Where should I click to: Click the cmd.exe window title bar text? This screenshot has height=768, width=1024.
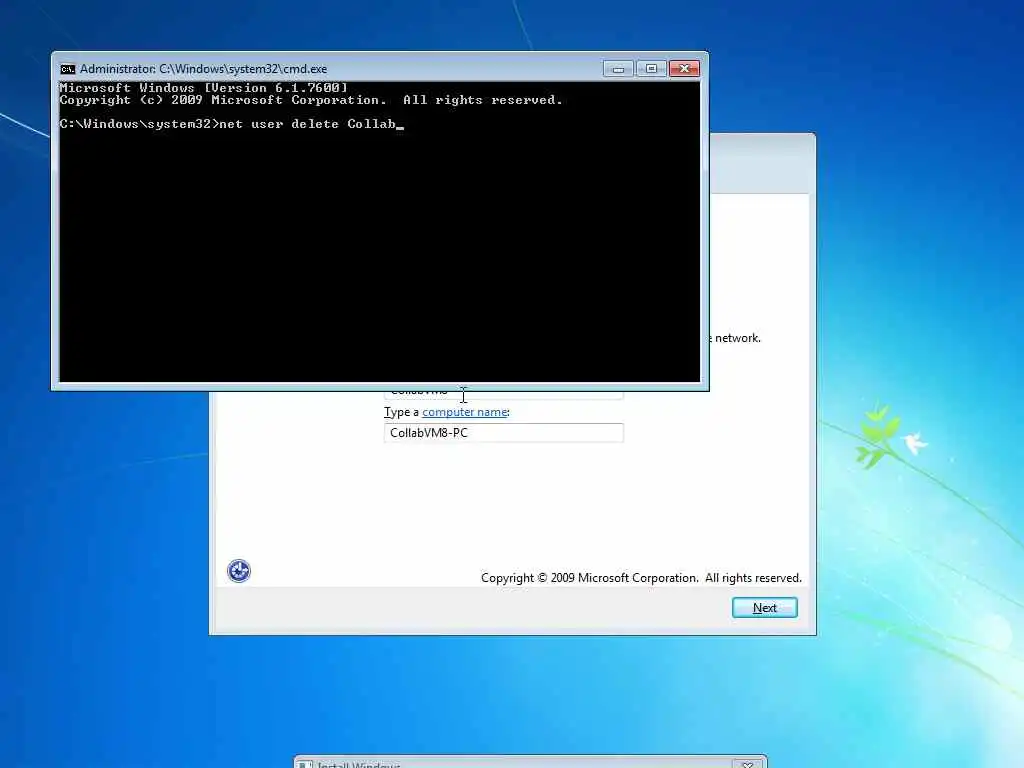point(203,69)
